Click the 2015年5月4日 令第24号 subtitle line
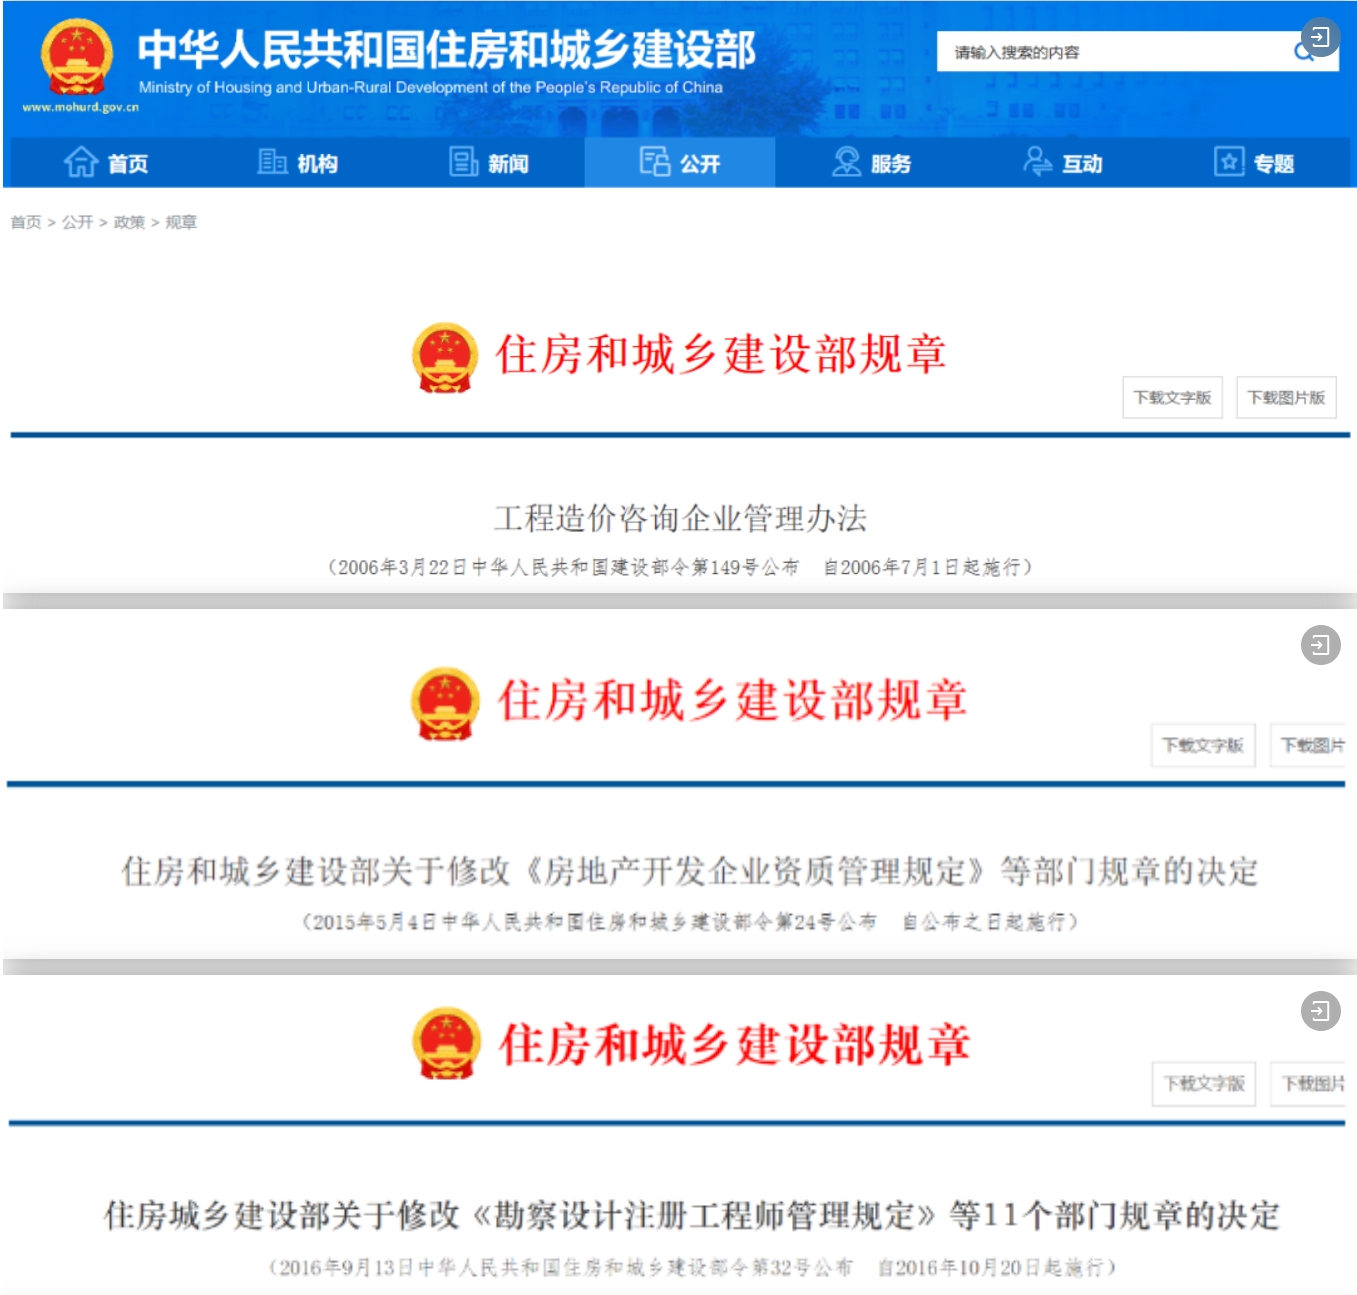The height and width of the screenshot is (1295, 1357). 690,921
